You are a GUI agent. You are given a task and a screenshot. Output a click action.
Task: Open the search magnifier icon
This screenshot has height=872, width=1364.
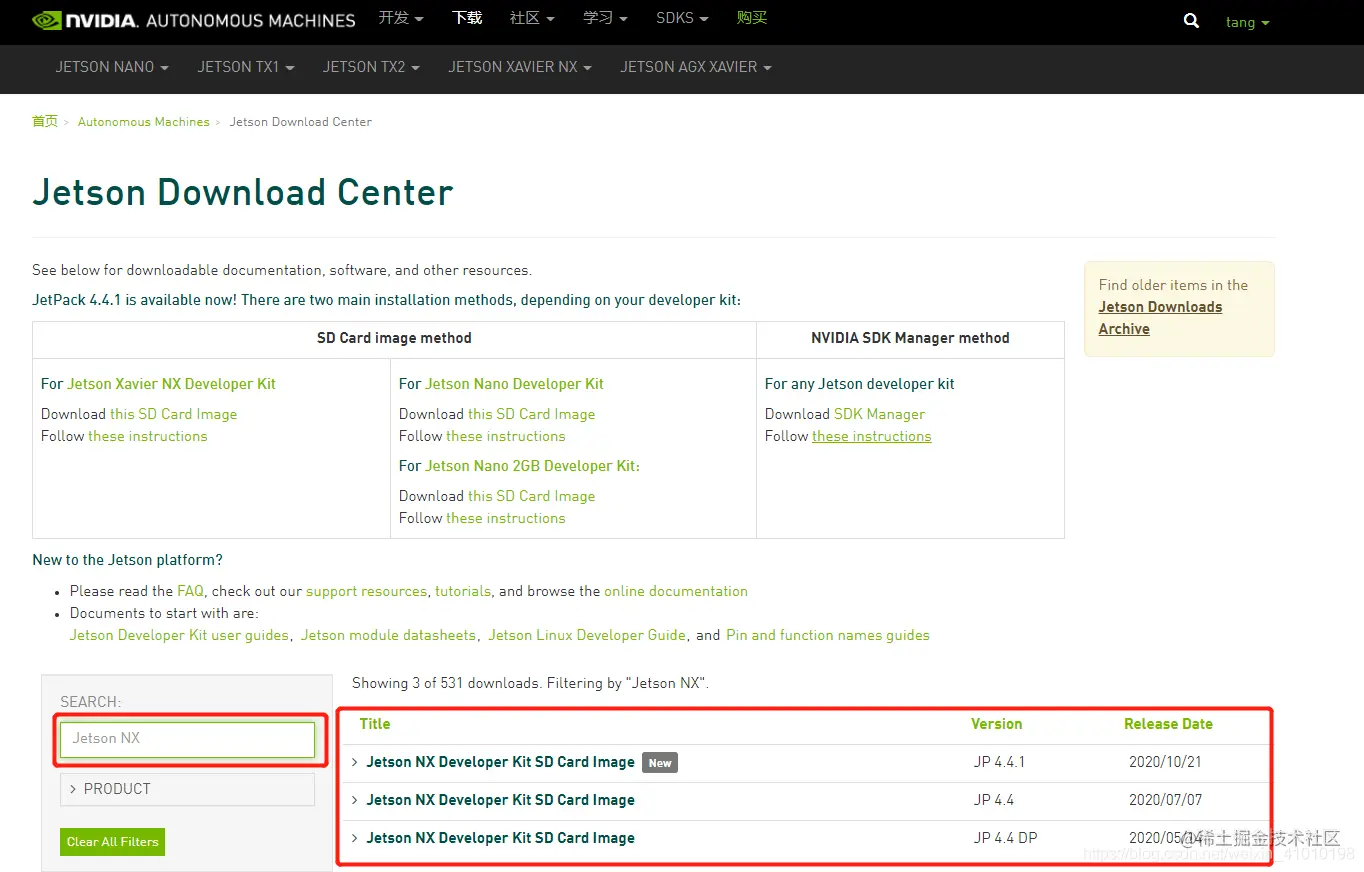point(1191,21)
